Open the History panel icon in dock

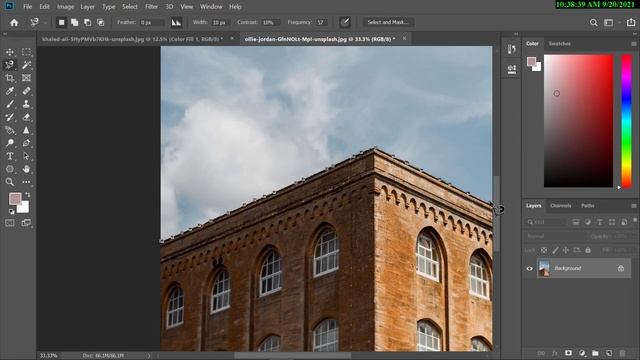pyautogui.click(x=511, y=49)
